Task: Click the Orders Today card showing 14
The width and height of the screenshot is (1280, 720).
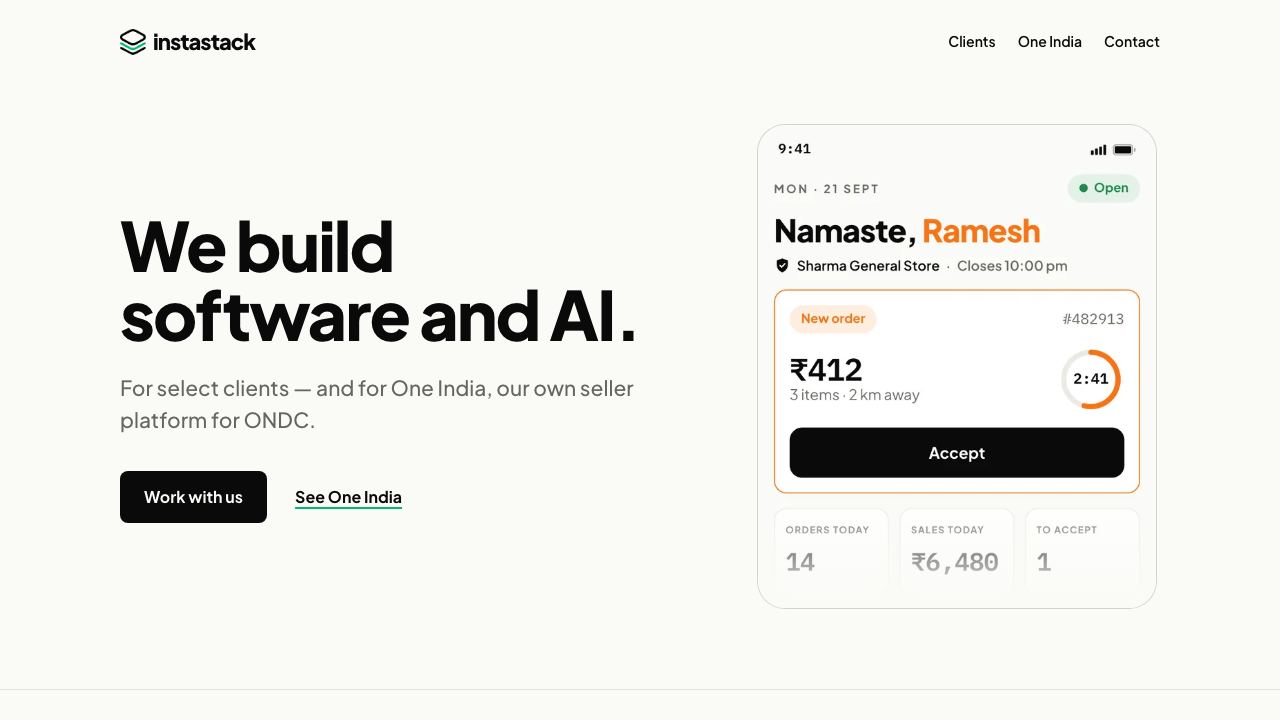Action: (831, 551)
